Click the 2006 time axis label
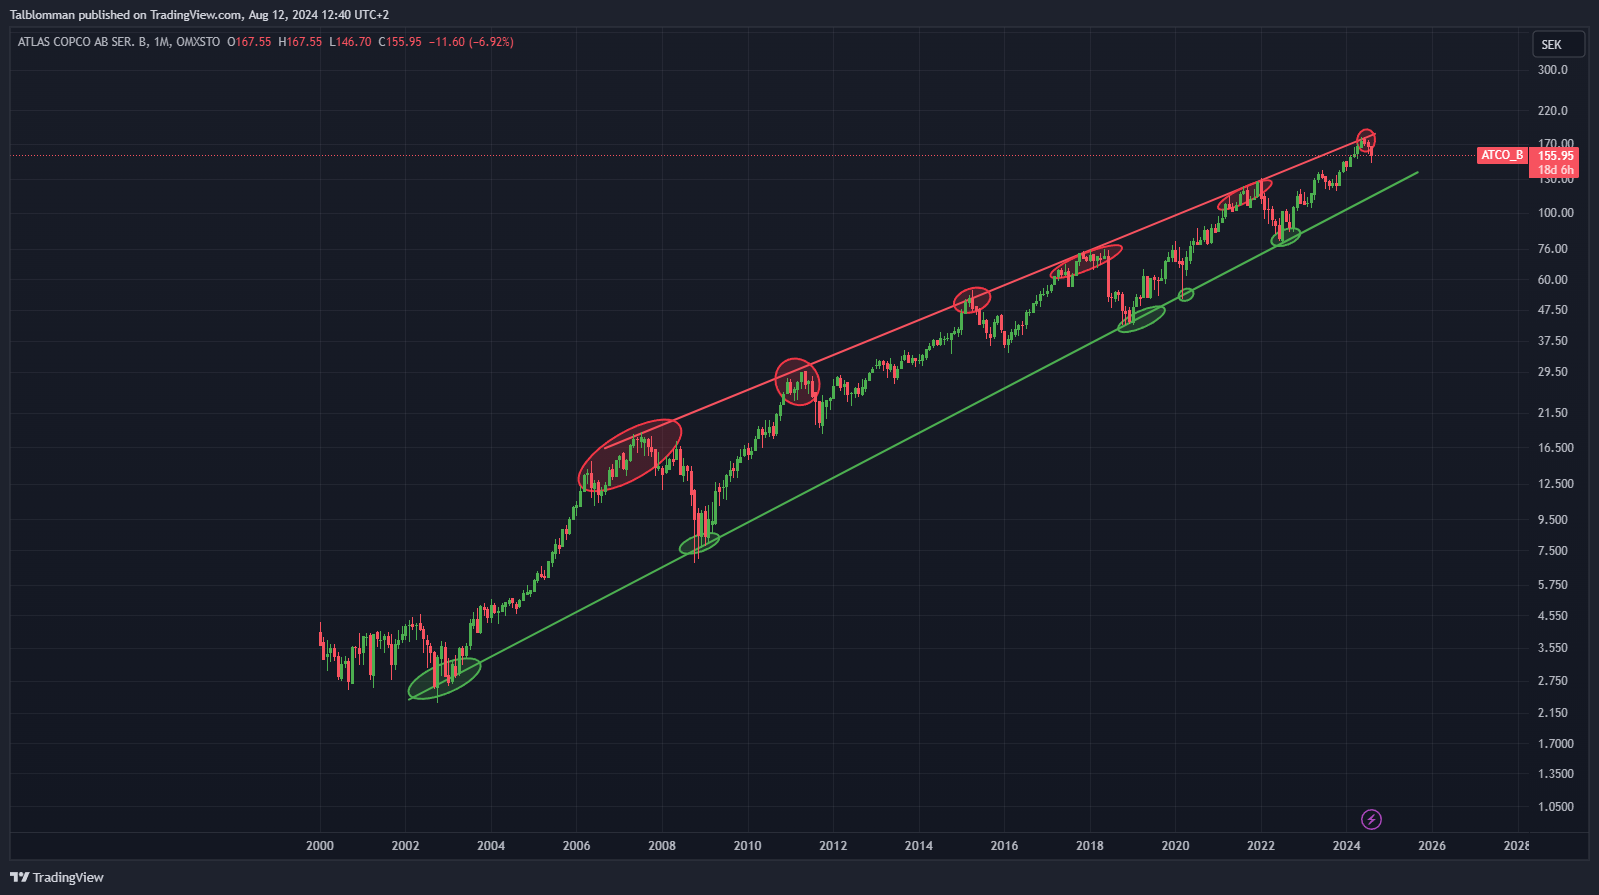The image size is (1599, 895). tap(576, 846)
